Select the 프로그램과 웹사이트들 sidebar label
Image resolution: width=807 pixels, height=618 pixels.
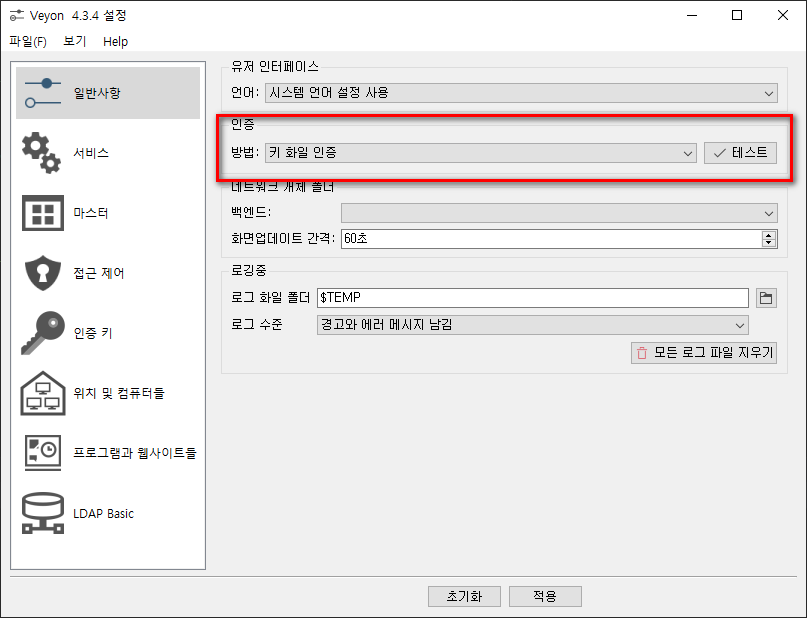135,453
